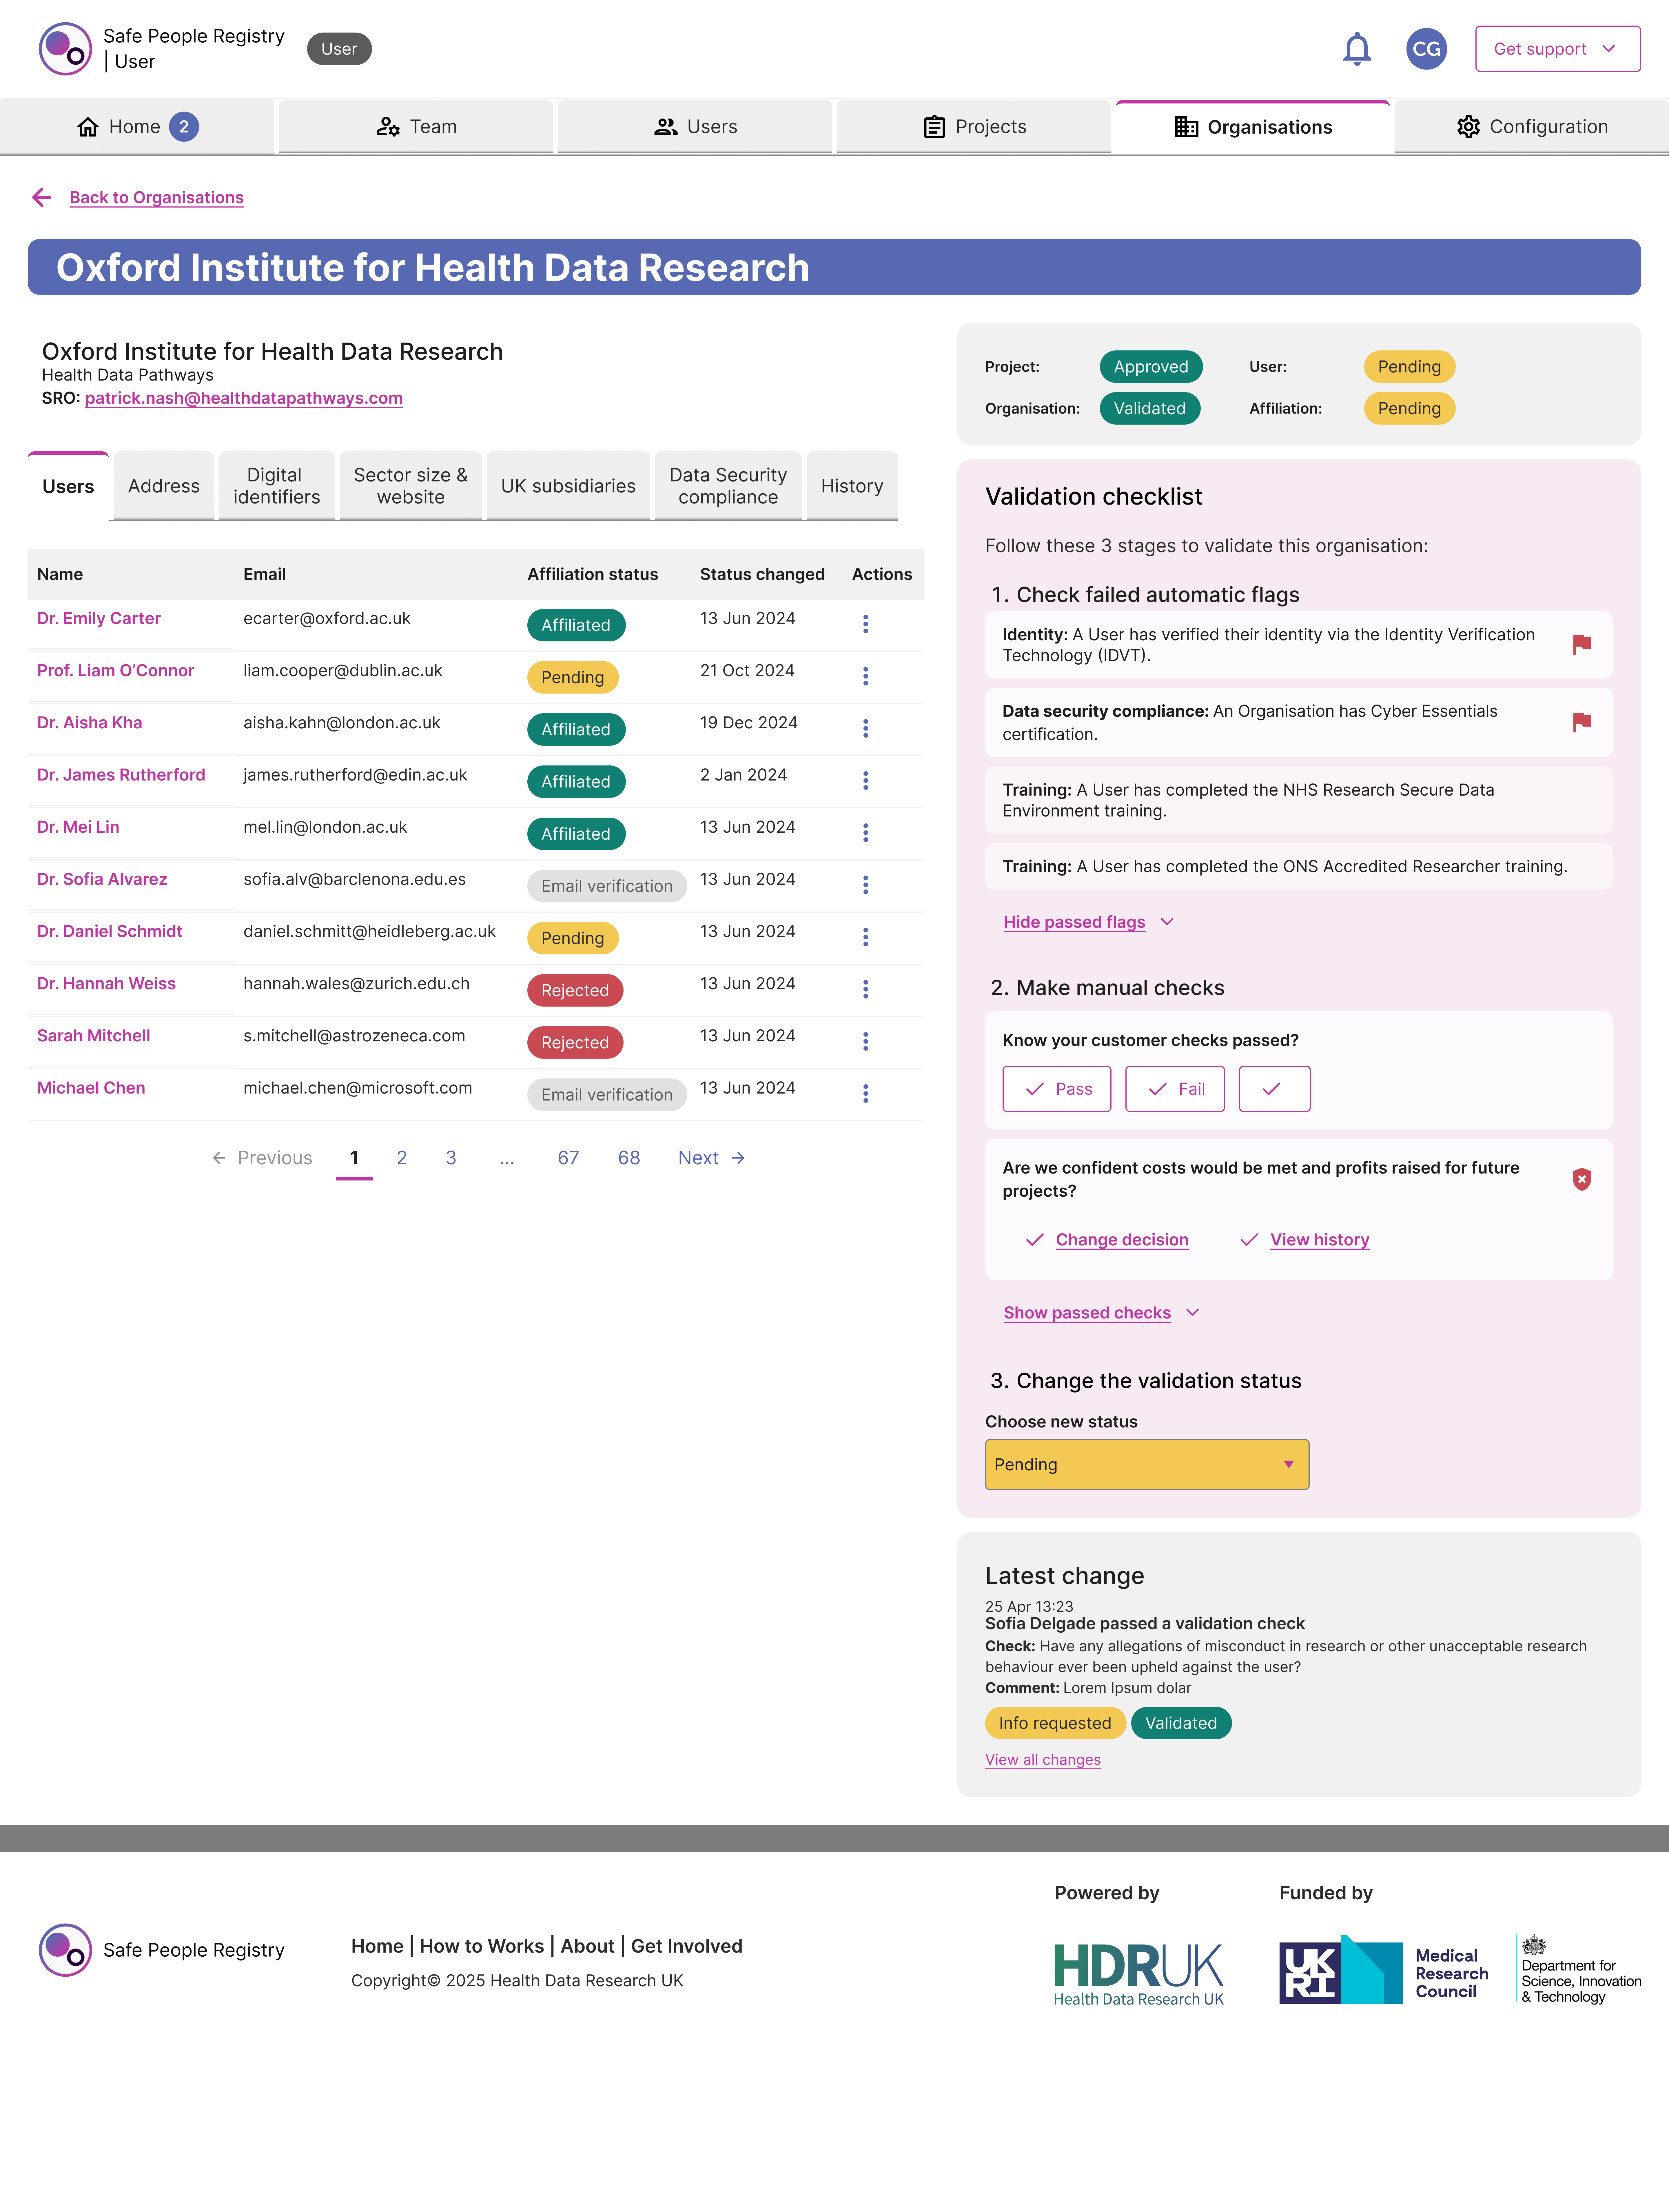
Task: Click View history link
Action: (x=1320, y=1240)
